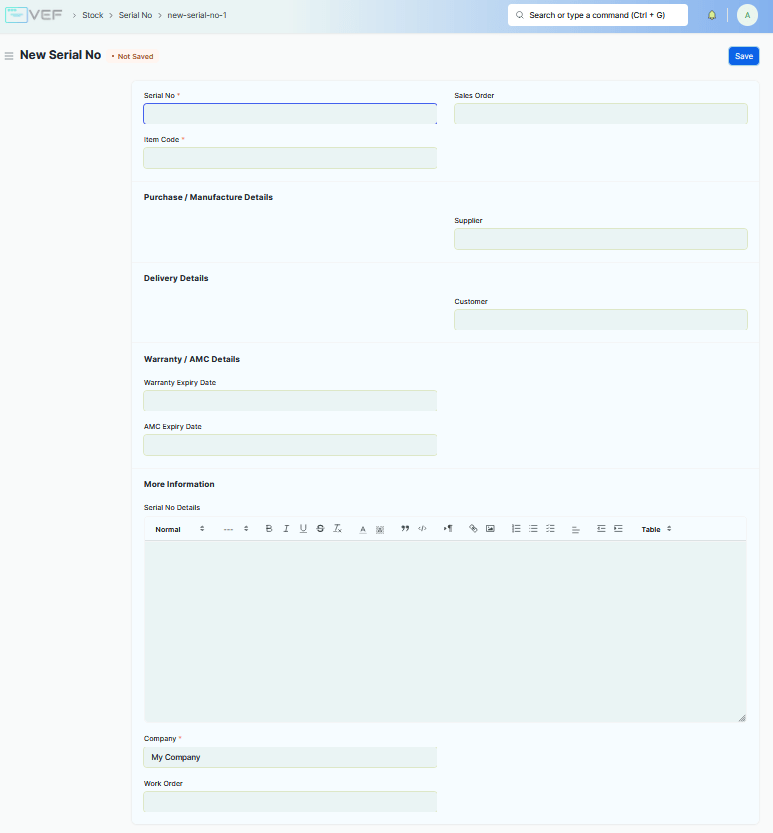
Task: Toggle right-to-left text direction
Action: (x=448, y=529)
